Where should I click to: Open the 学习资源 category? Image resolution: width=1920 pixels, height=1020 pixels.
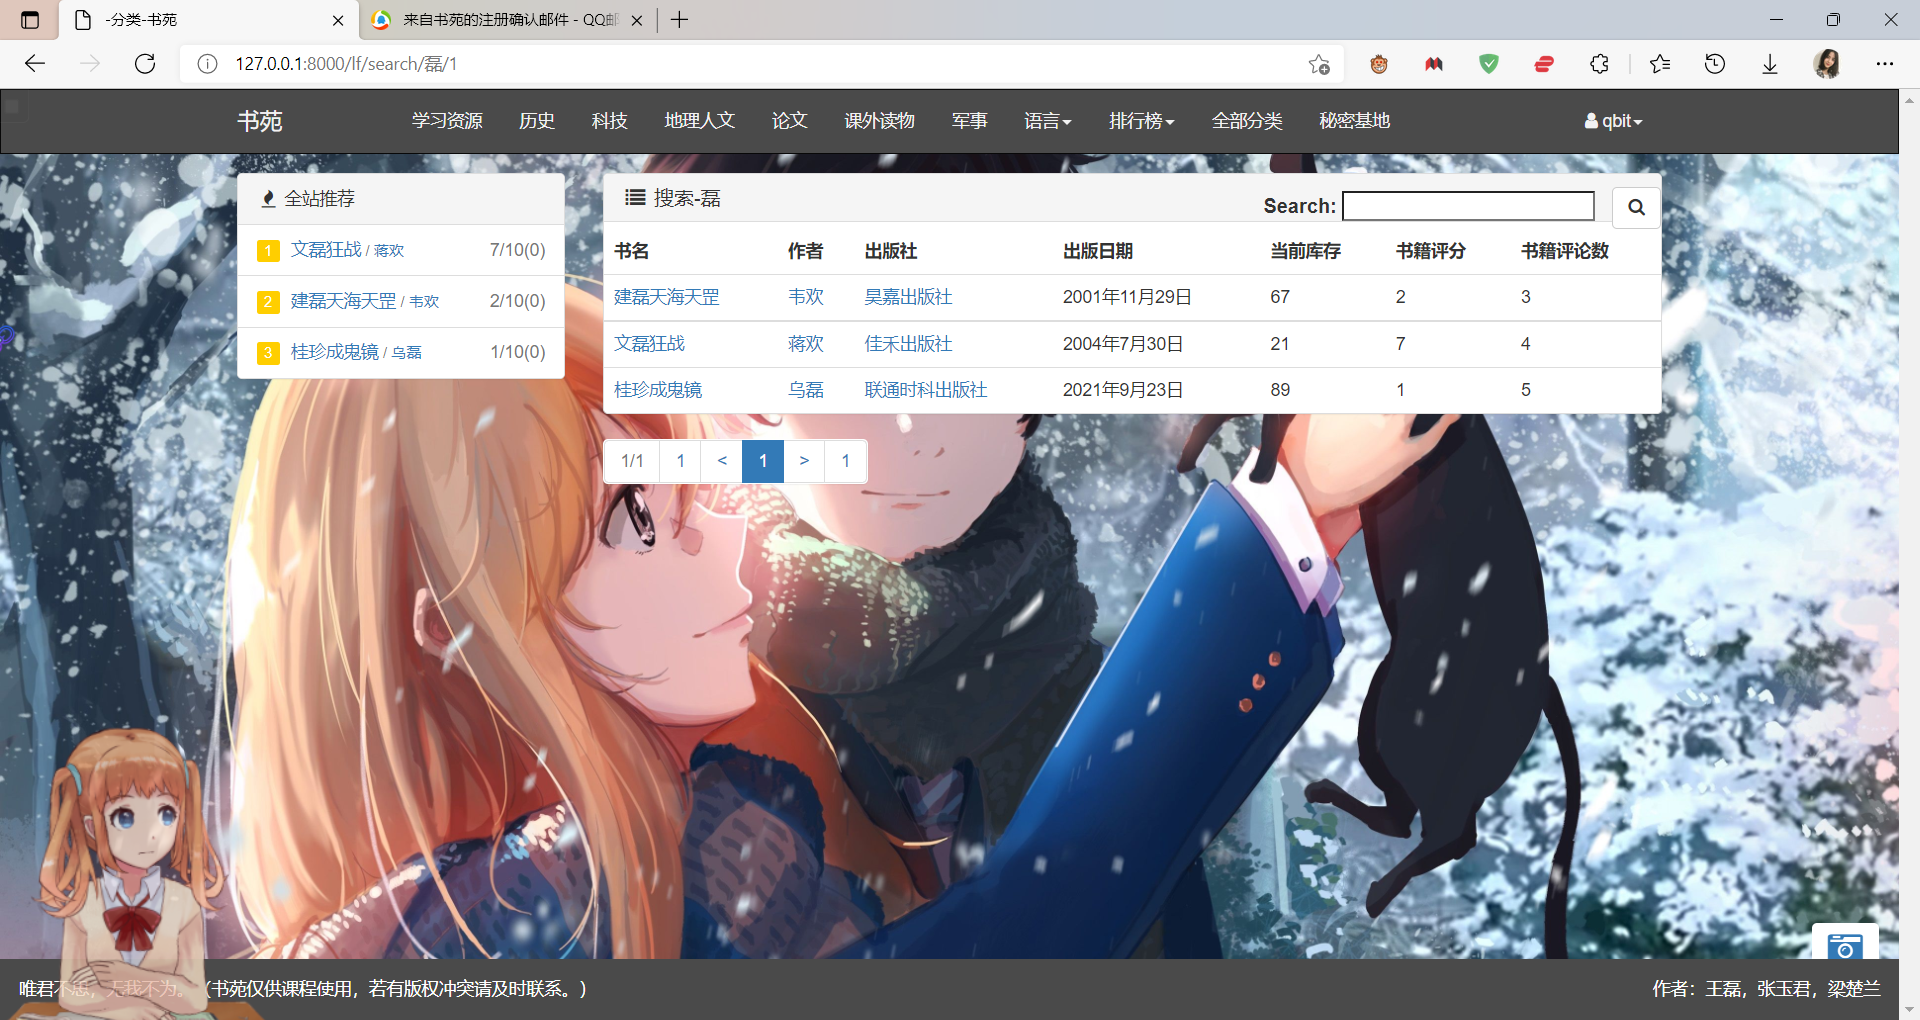(447, 121)
